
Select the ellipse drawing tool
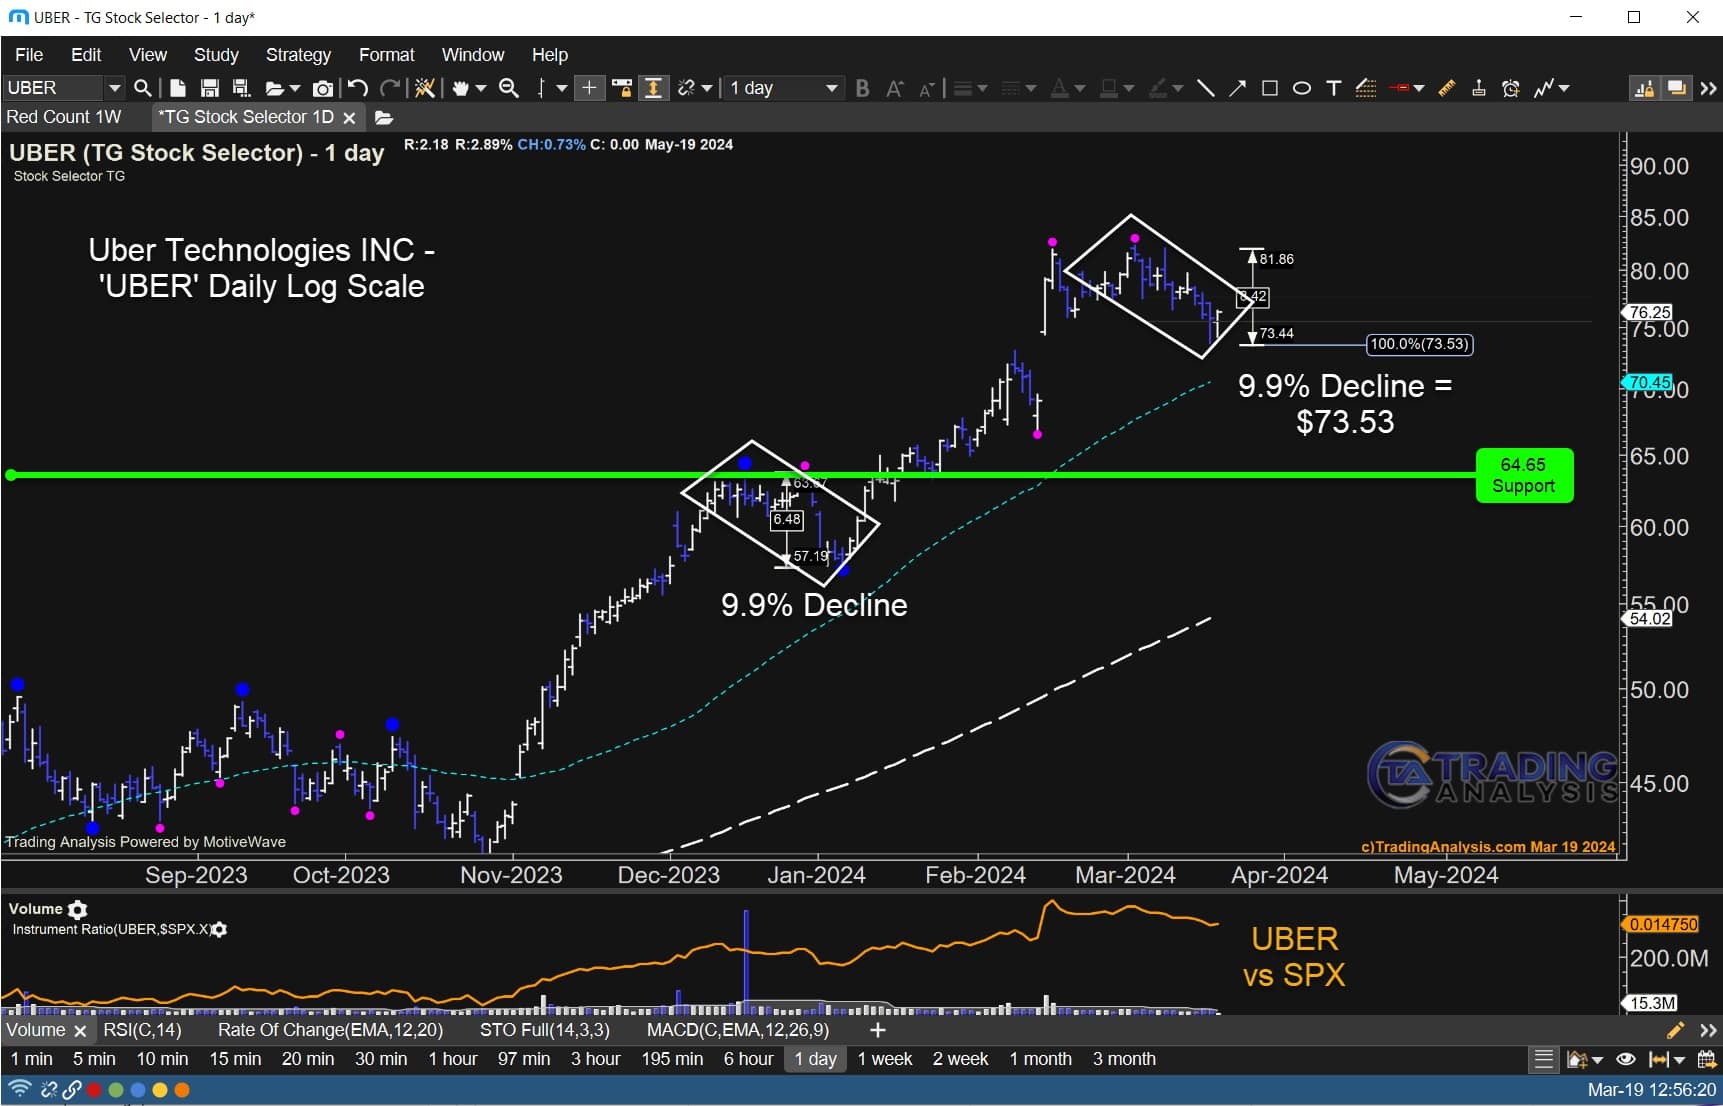(1301, 88)
